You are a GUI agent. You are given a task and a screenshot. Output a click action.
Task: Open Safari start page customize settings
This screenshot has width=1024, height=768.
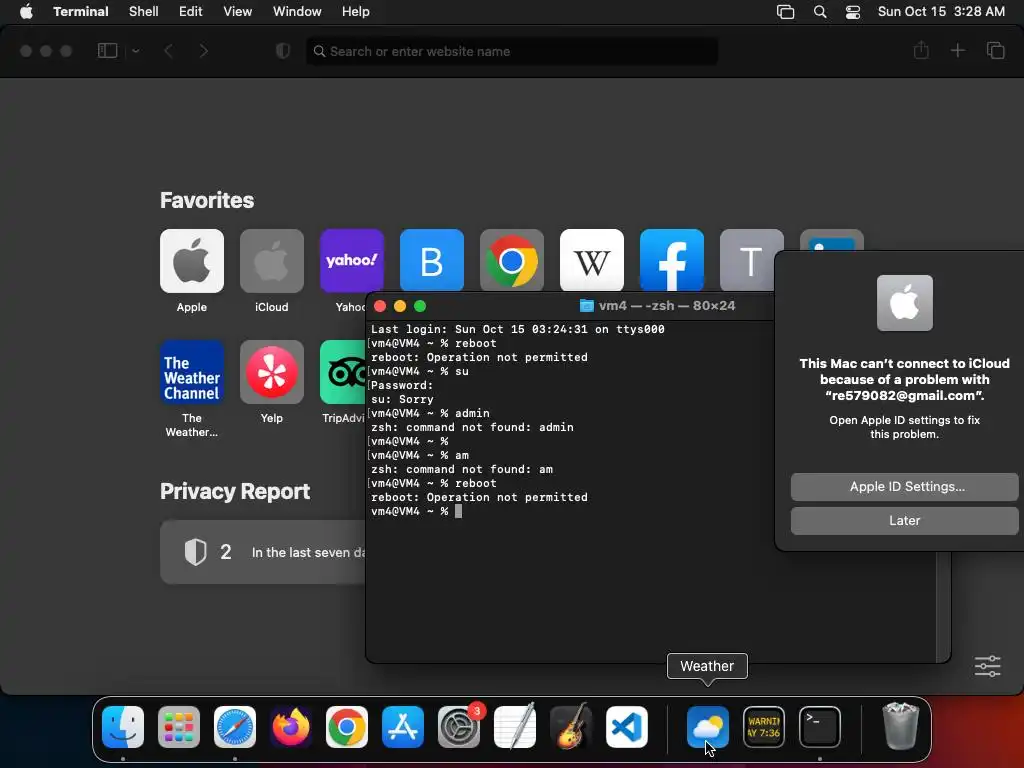[x=987, y=666]
